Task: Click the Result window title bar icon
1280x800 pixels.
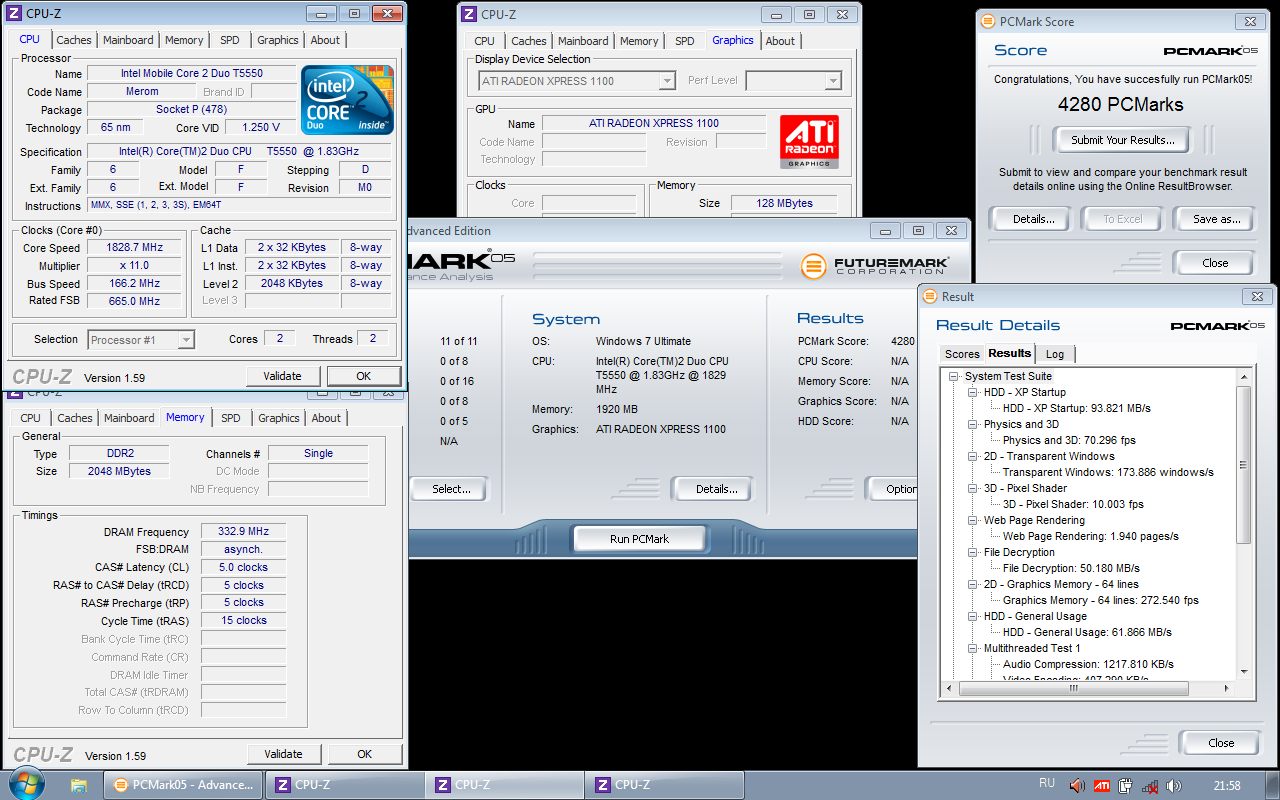Action: point(929,296)
